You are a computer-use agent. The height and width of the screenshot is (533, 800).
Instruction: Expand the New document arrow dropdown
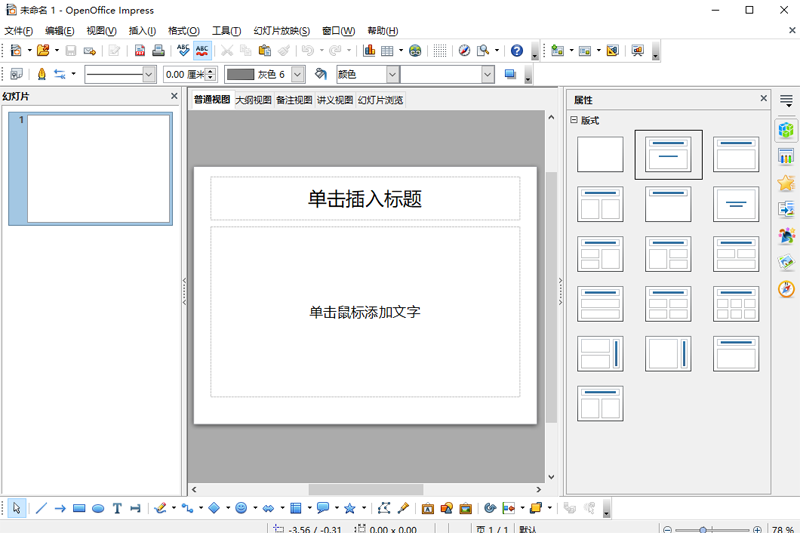[29, 50]
